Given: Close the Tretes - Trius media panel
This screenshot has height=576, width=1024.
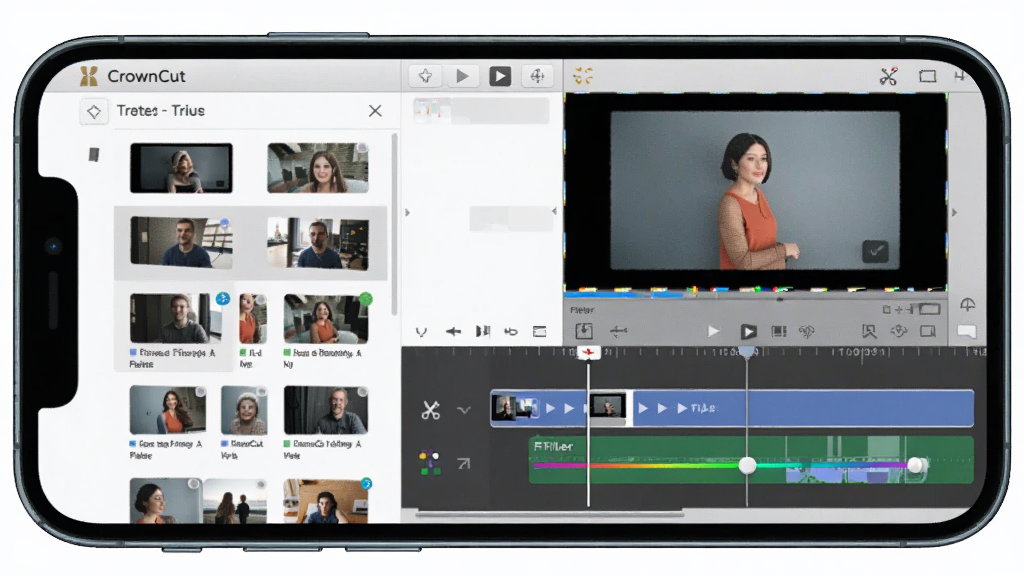Looking at the screenshot, I should click(375, 111).
